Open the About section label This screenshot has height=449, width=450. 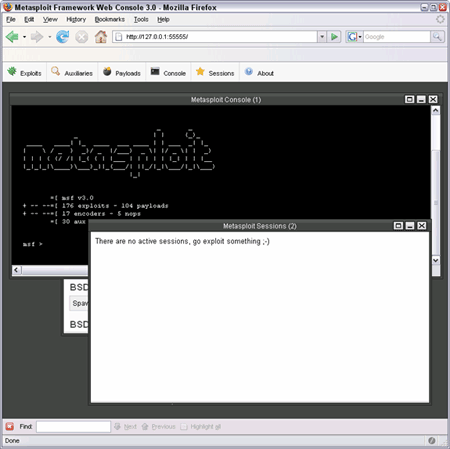[265, 73]
